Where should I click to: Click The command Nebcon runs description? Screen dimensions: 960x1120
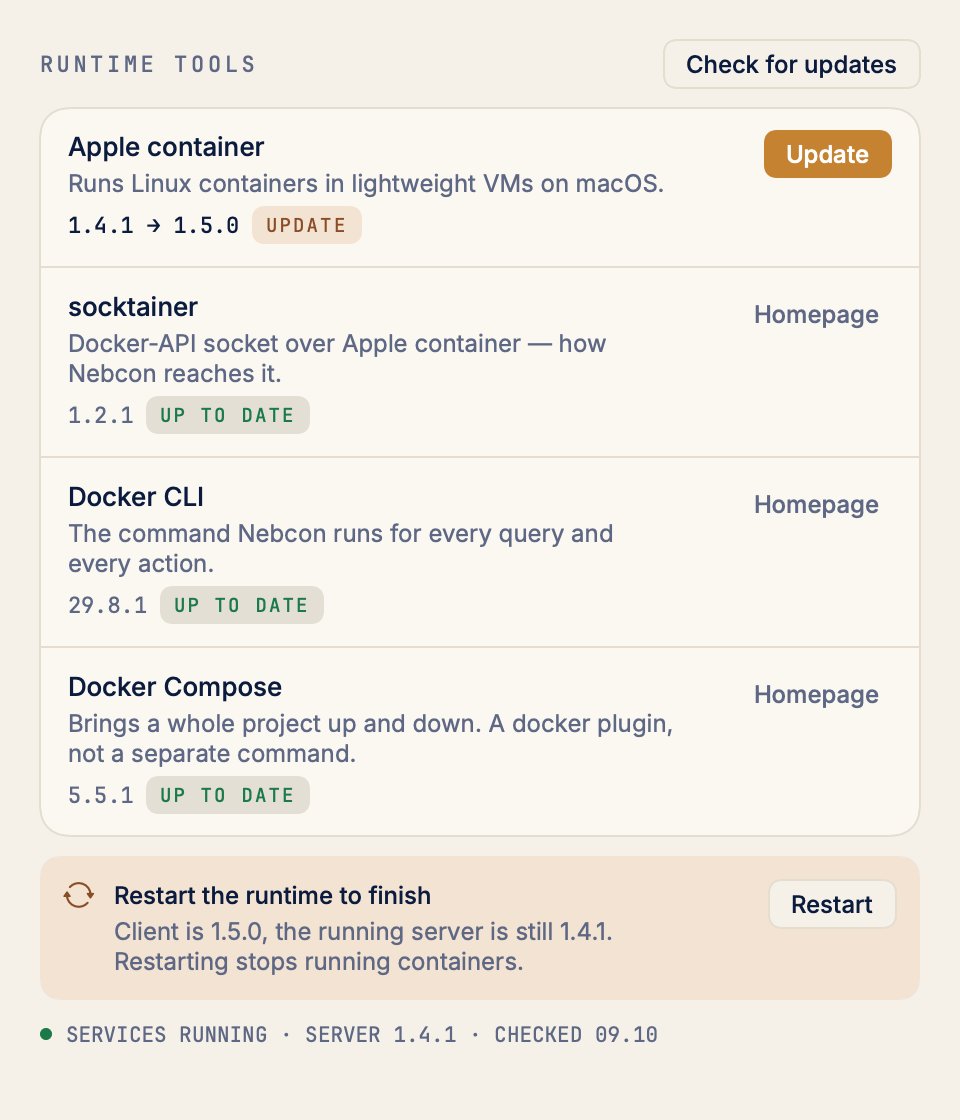coord(341,549)
